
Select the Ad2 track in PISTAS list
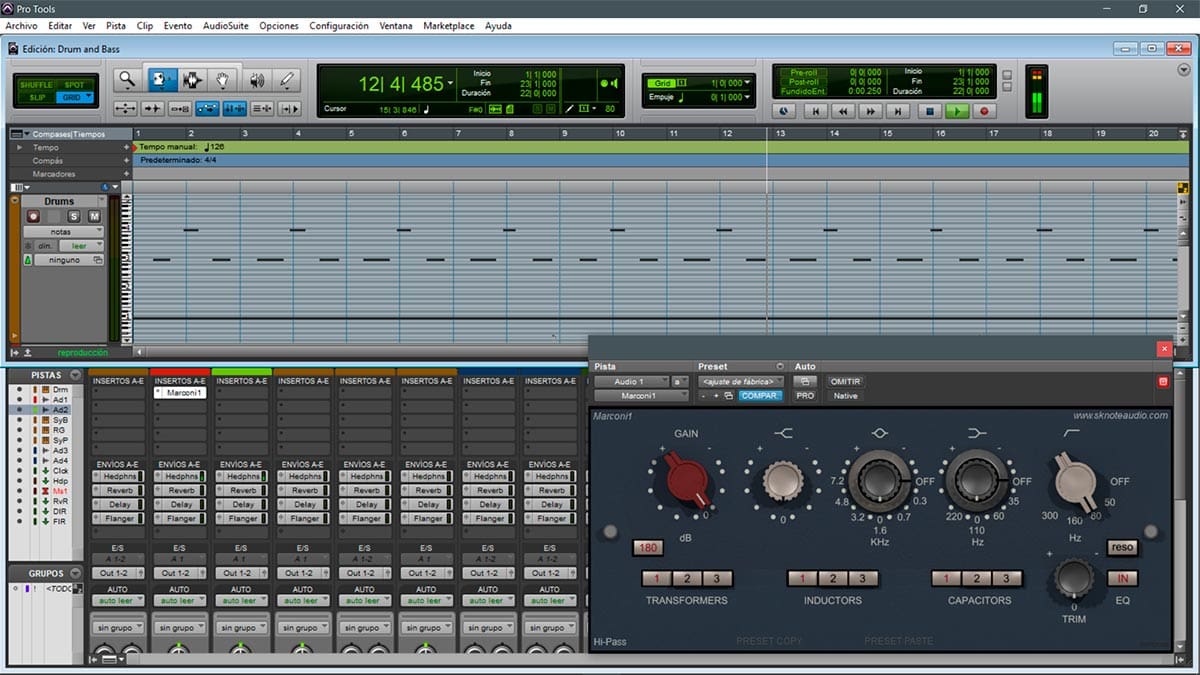coord(60,410)
